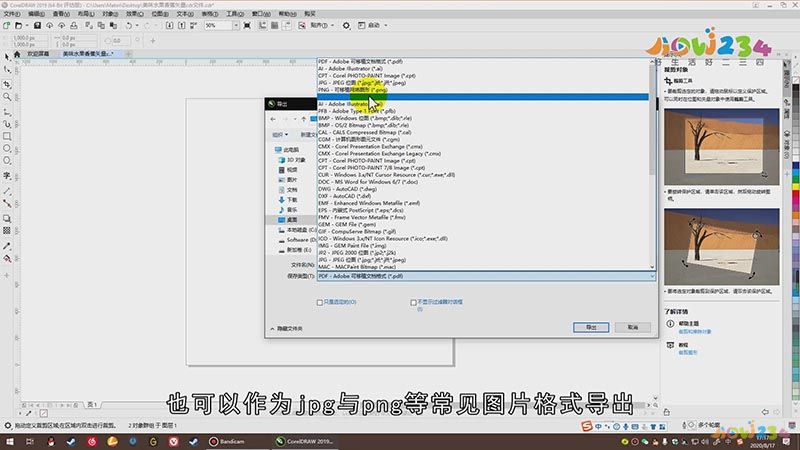This screenshot has height=450, width=800.
Task: Open the 编辑 Edit menu
Action: (x=36, y=14)
